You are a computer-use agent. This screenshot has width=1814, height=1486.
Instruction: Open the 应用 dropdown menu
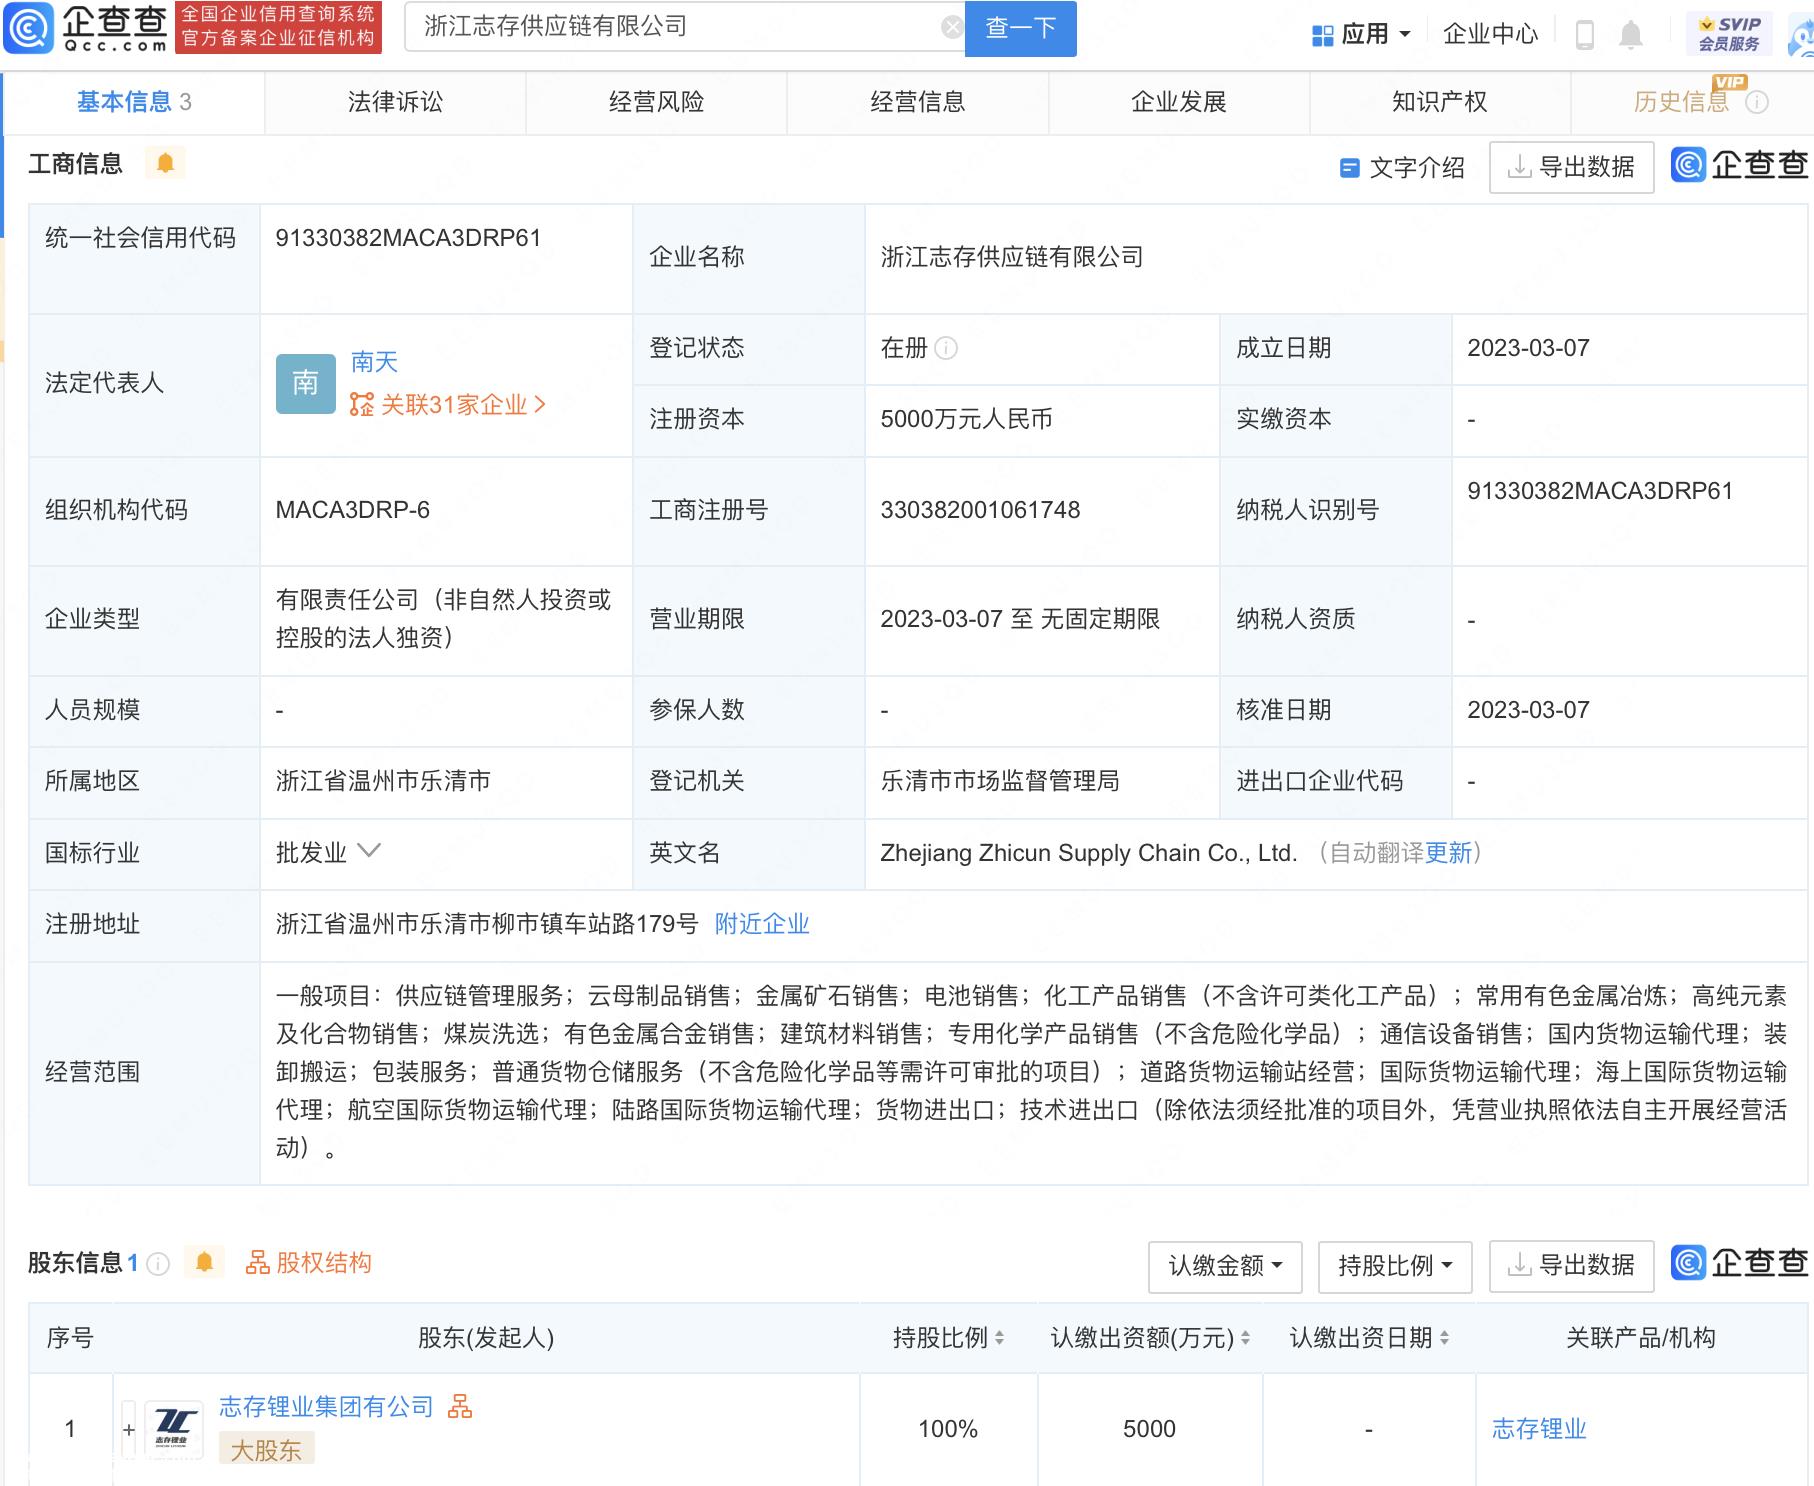(x=1362, y=35)
